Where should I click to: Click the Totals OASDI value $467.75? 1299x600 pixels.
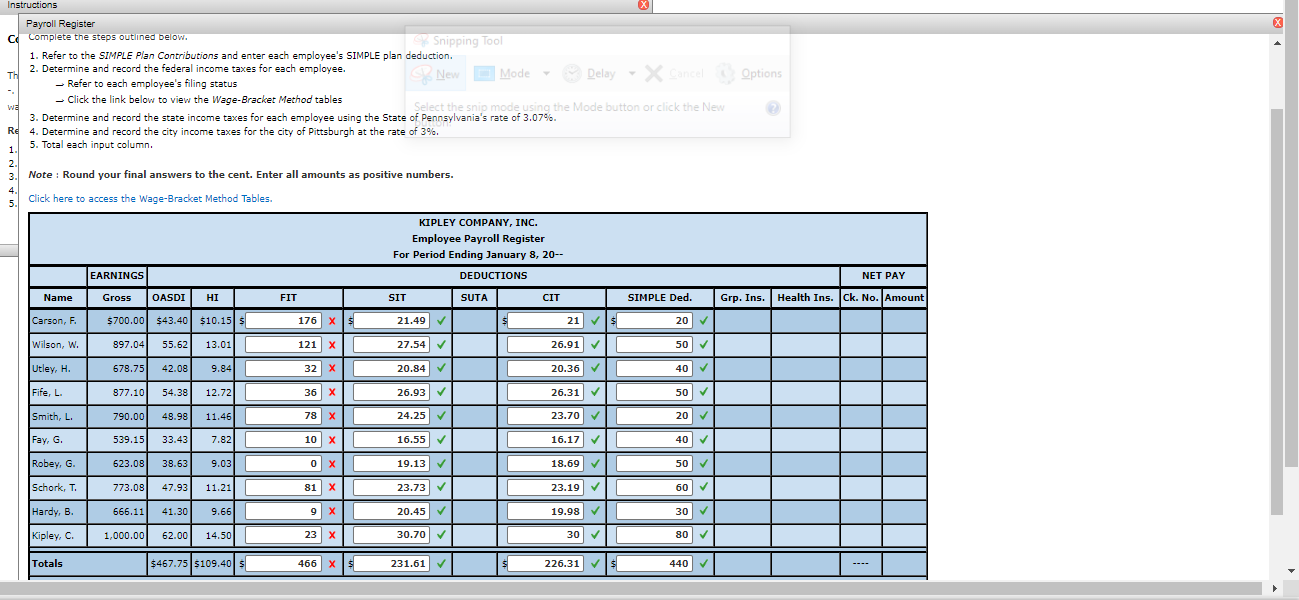168,564
